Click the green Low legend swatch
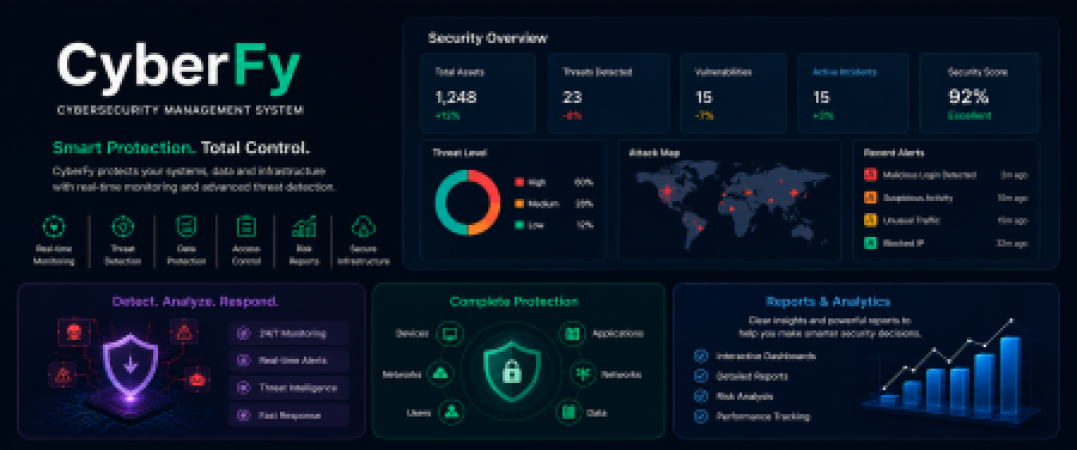 coord(519,225)
